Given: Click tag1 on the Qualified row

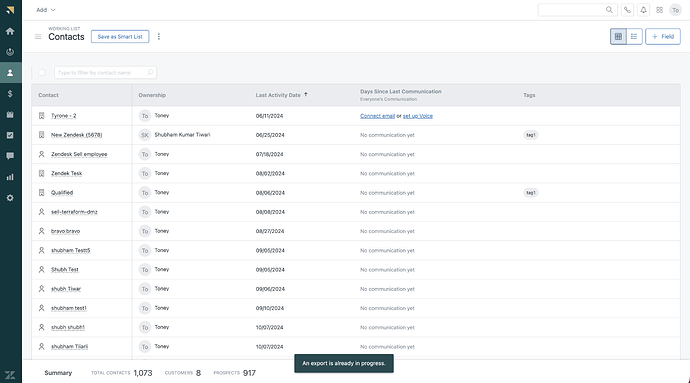Looking at the screenshot, I should click(531, 192).
